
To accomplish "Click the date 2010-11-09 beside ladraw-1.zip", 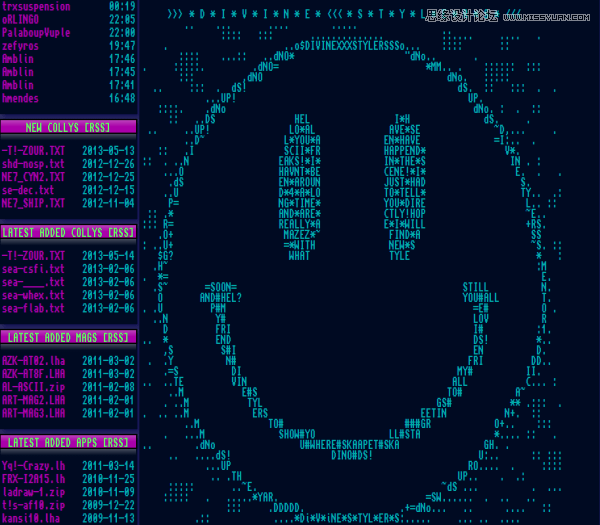I will pos(109,492).
